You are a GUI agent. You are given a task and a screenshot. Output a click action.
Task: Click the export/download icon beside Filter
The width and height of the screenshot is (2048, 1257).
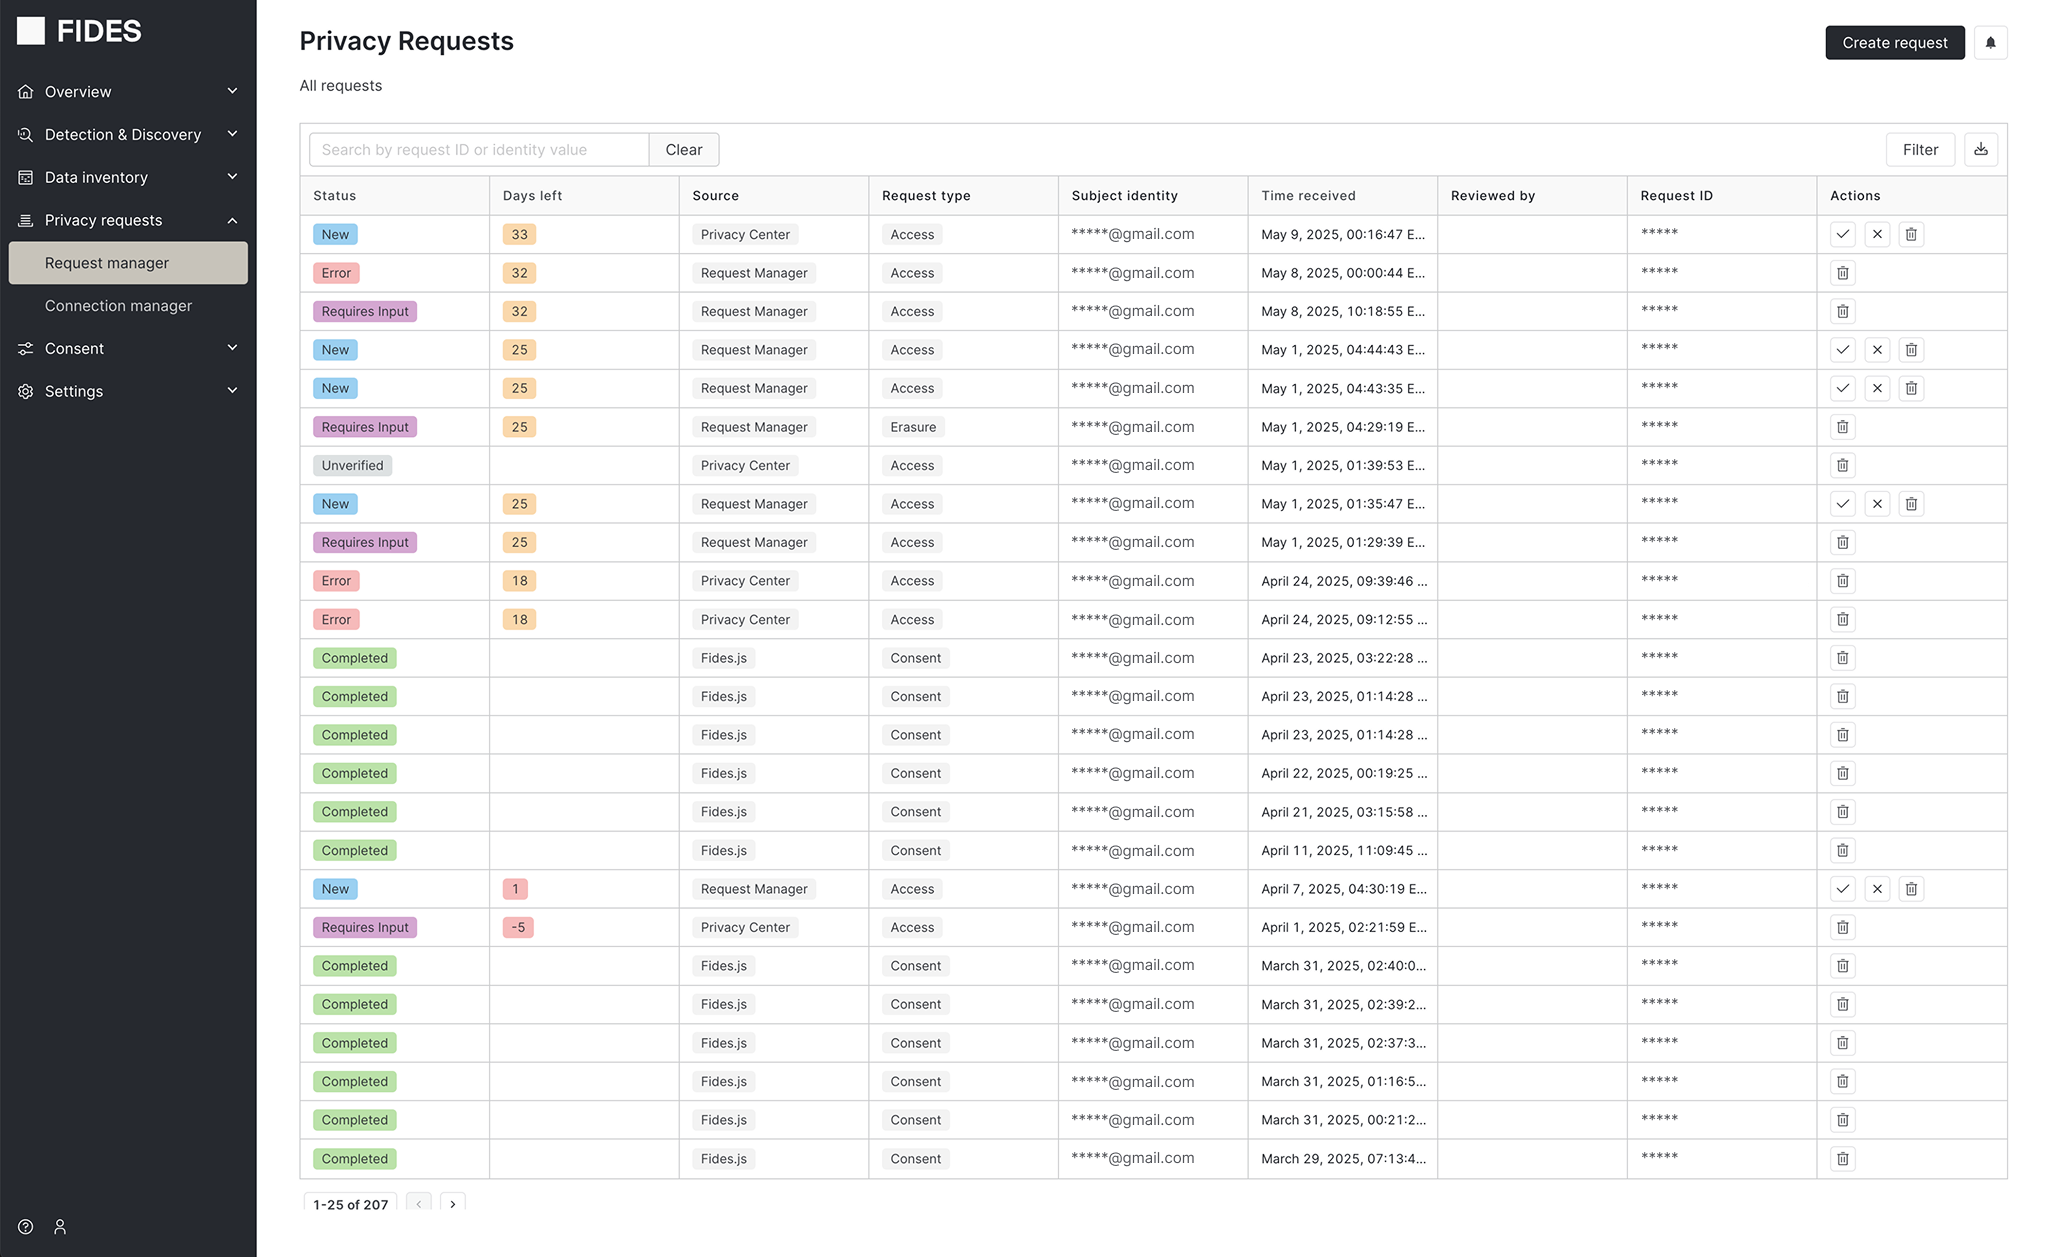click(1981, 149)
